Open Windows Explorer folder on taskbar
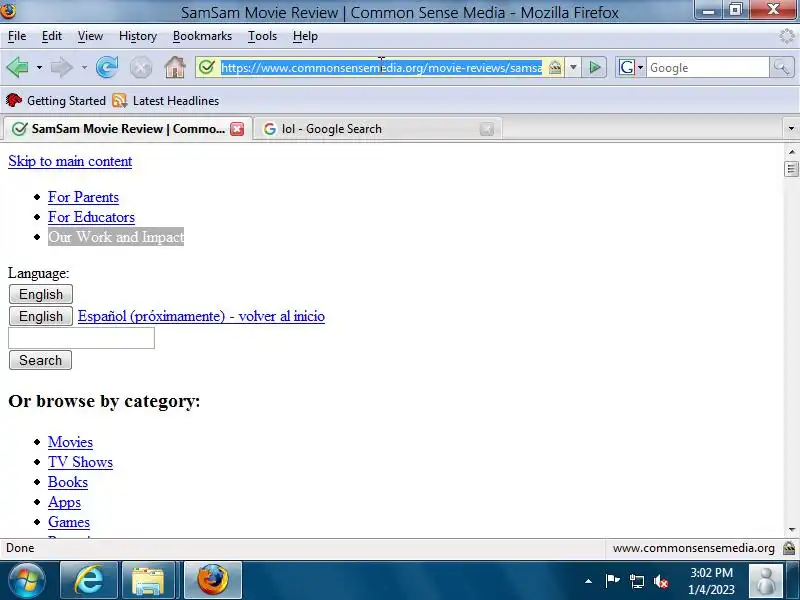The height and width of the screenshot is (600, 800). coord(148,581)
